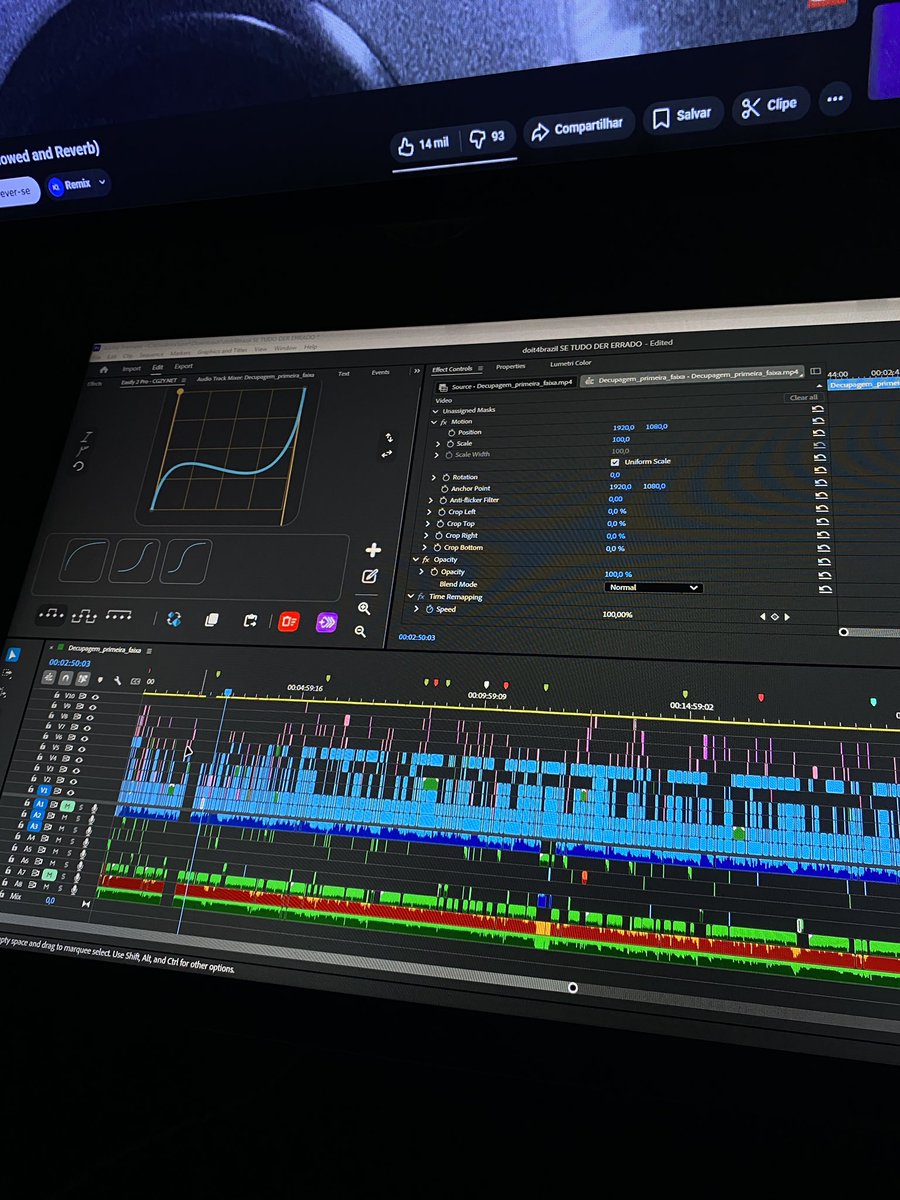Collapse the Motion effect group
This screenshot has width=900, height=1200.
433,422
